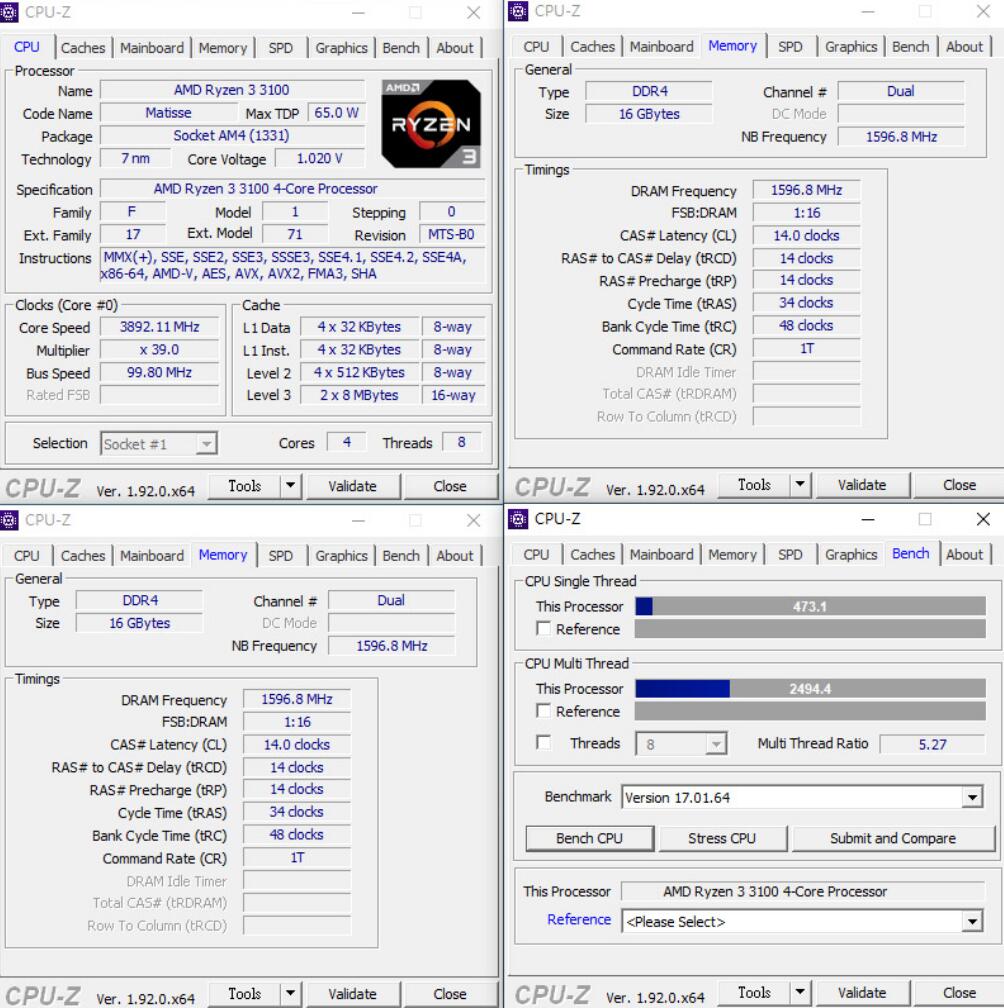Open the About tab in the Bench window
Screen dimensions: 1004x1008
point(964,554)
